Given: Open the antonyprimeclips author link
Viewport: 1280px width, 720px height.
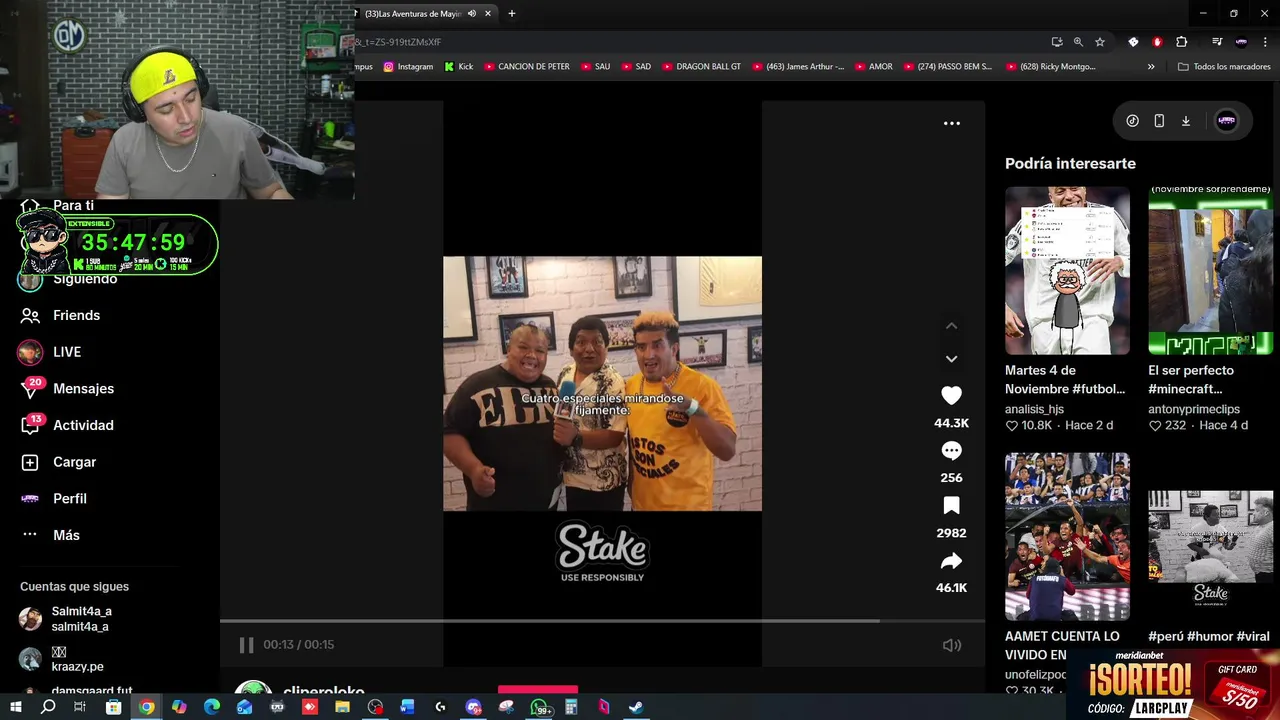Looking at the screenshot, I should [1194, 409].
